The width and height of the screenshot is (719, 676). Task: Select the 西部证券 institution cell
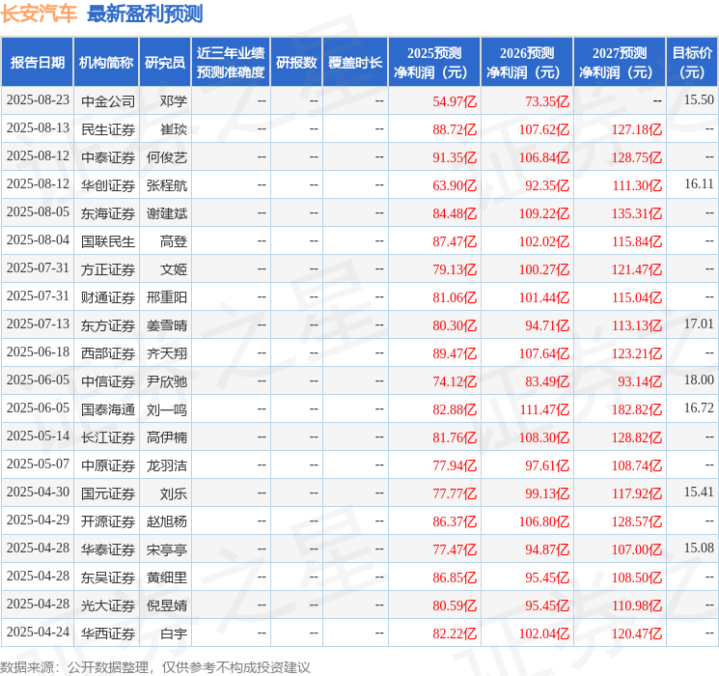click(x=108, y=354)
